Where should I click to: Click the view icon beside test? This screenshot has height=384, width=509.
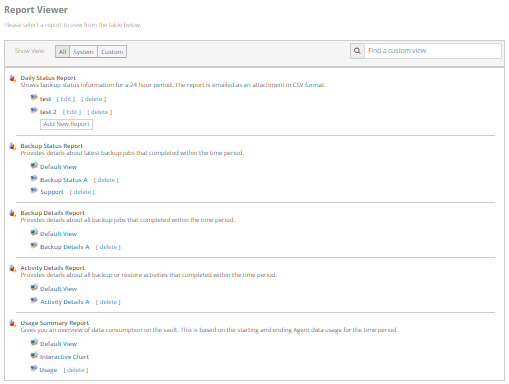34,98
